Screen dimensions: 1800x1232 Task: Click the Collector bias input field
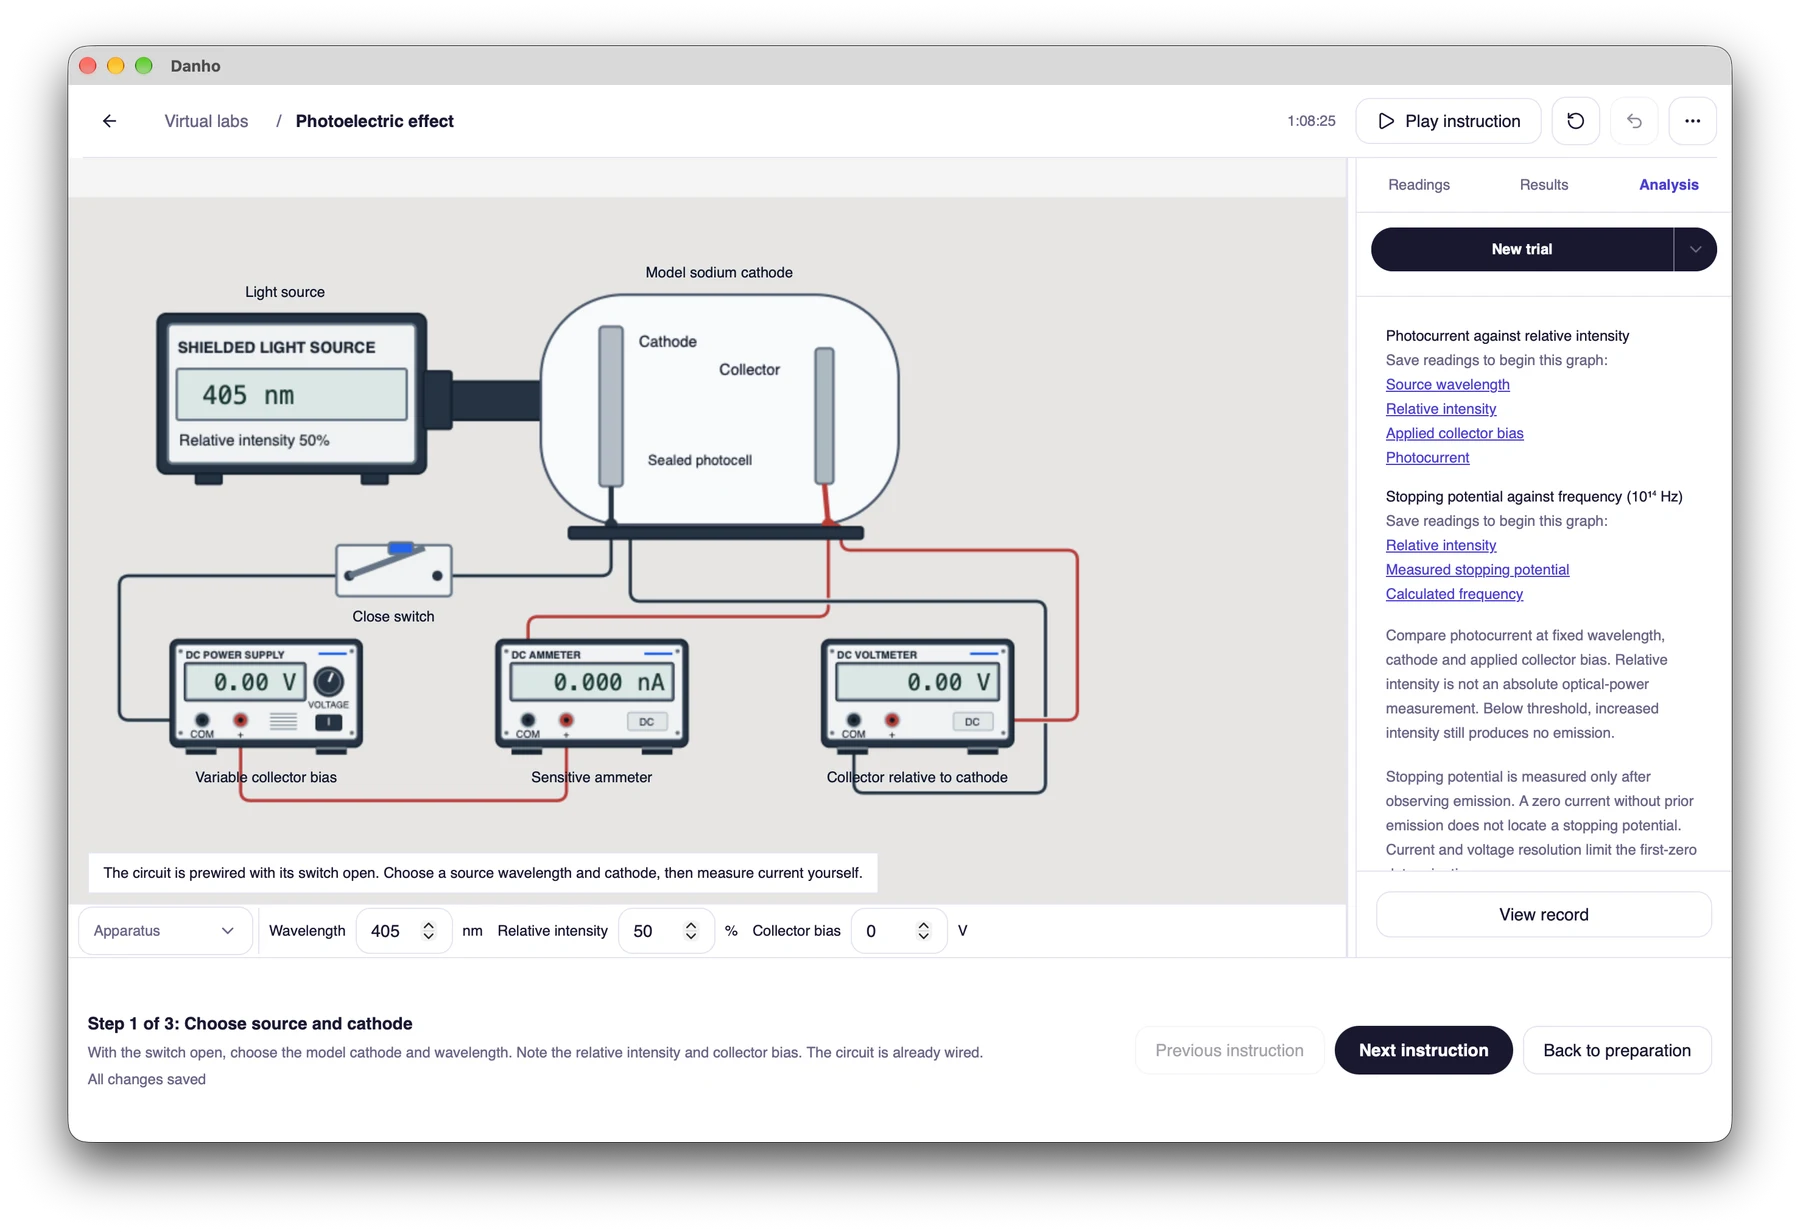[x=899, y=931]
